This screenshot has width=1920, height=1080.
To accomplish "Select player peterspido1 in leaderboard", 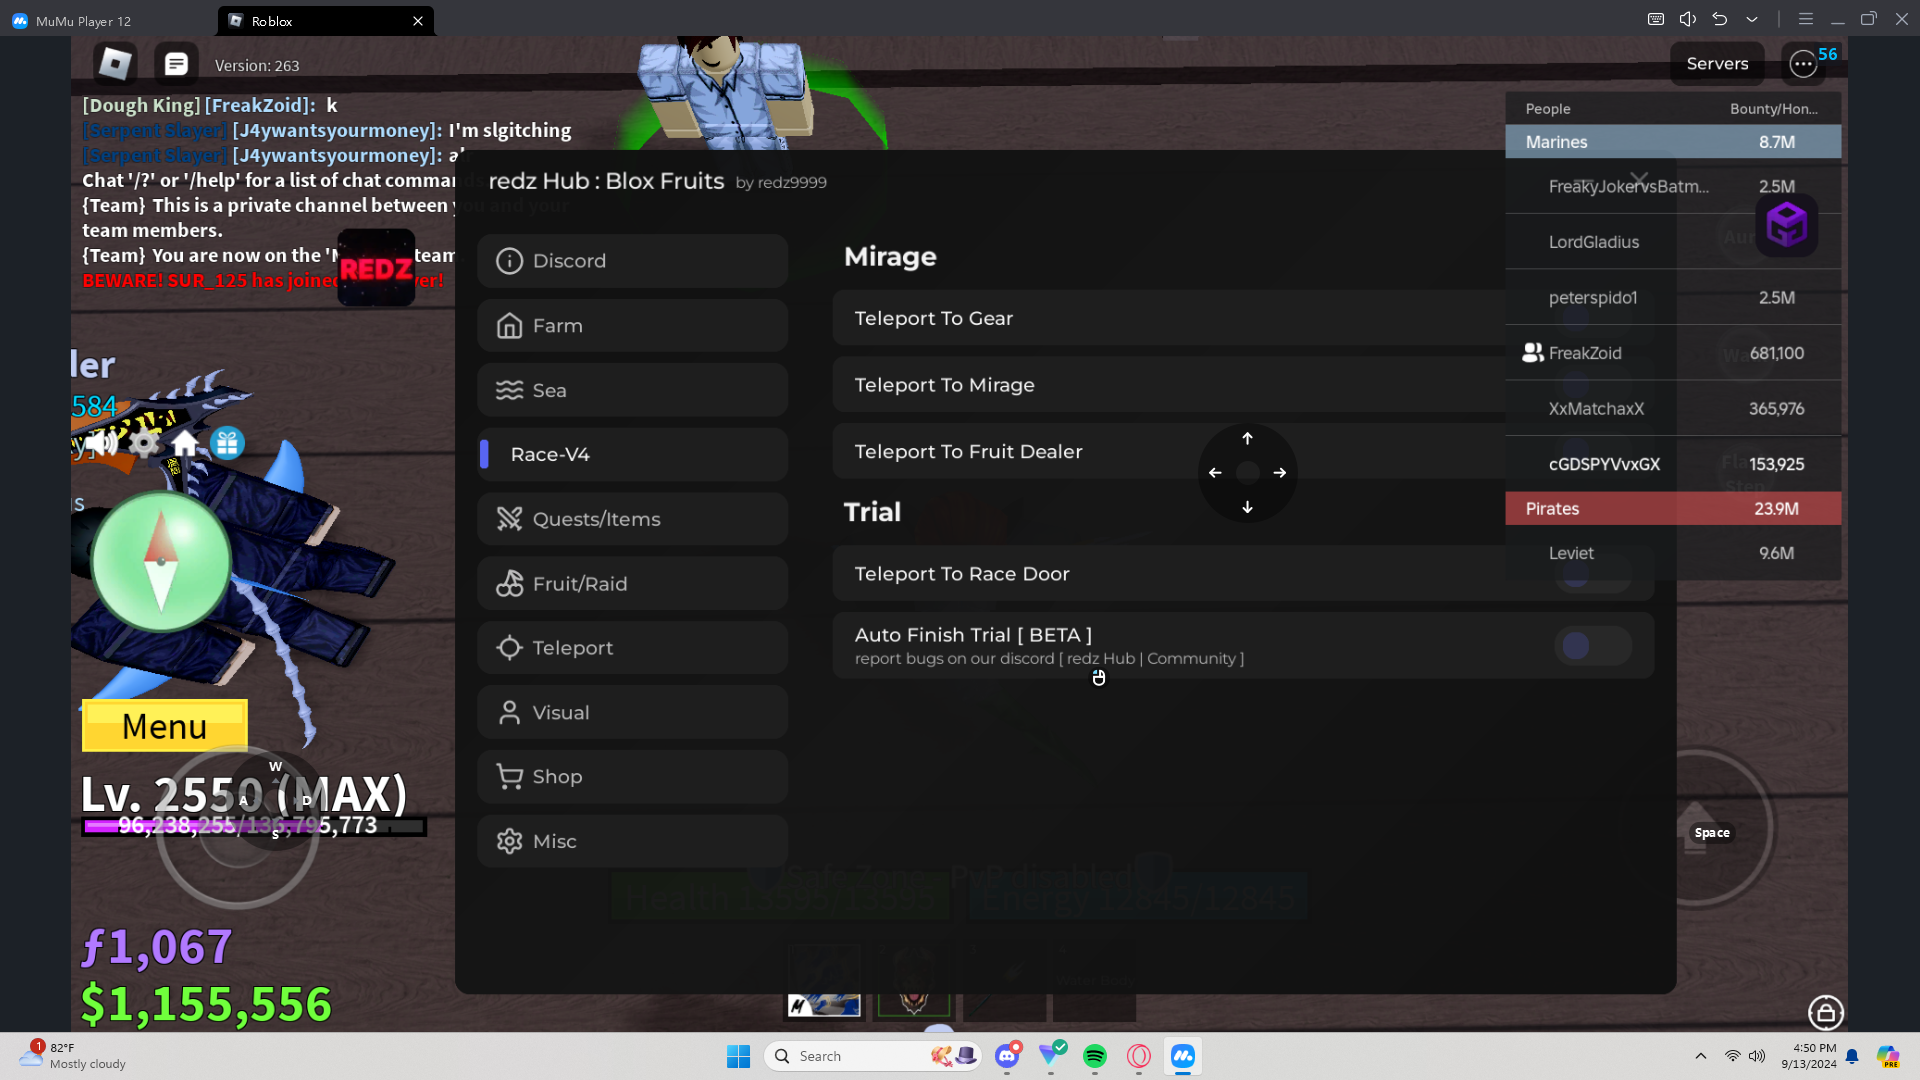I will point(1673,298).
